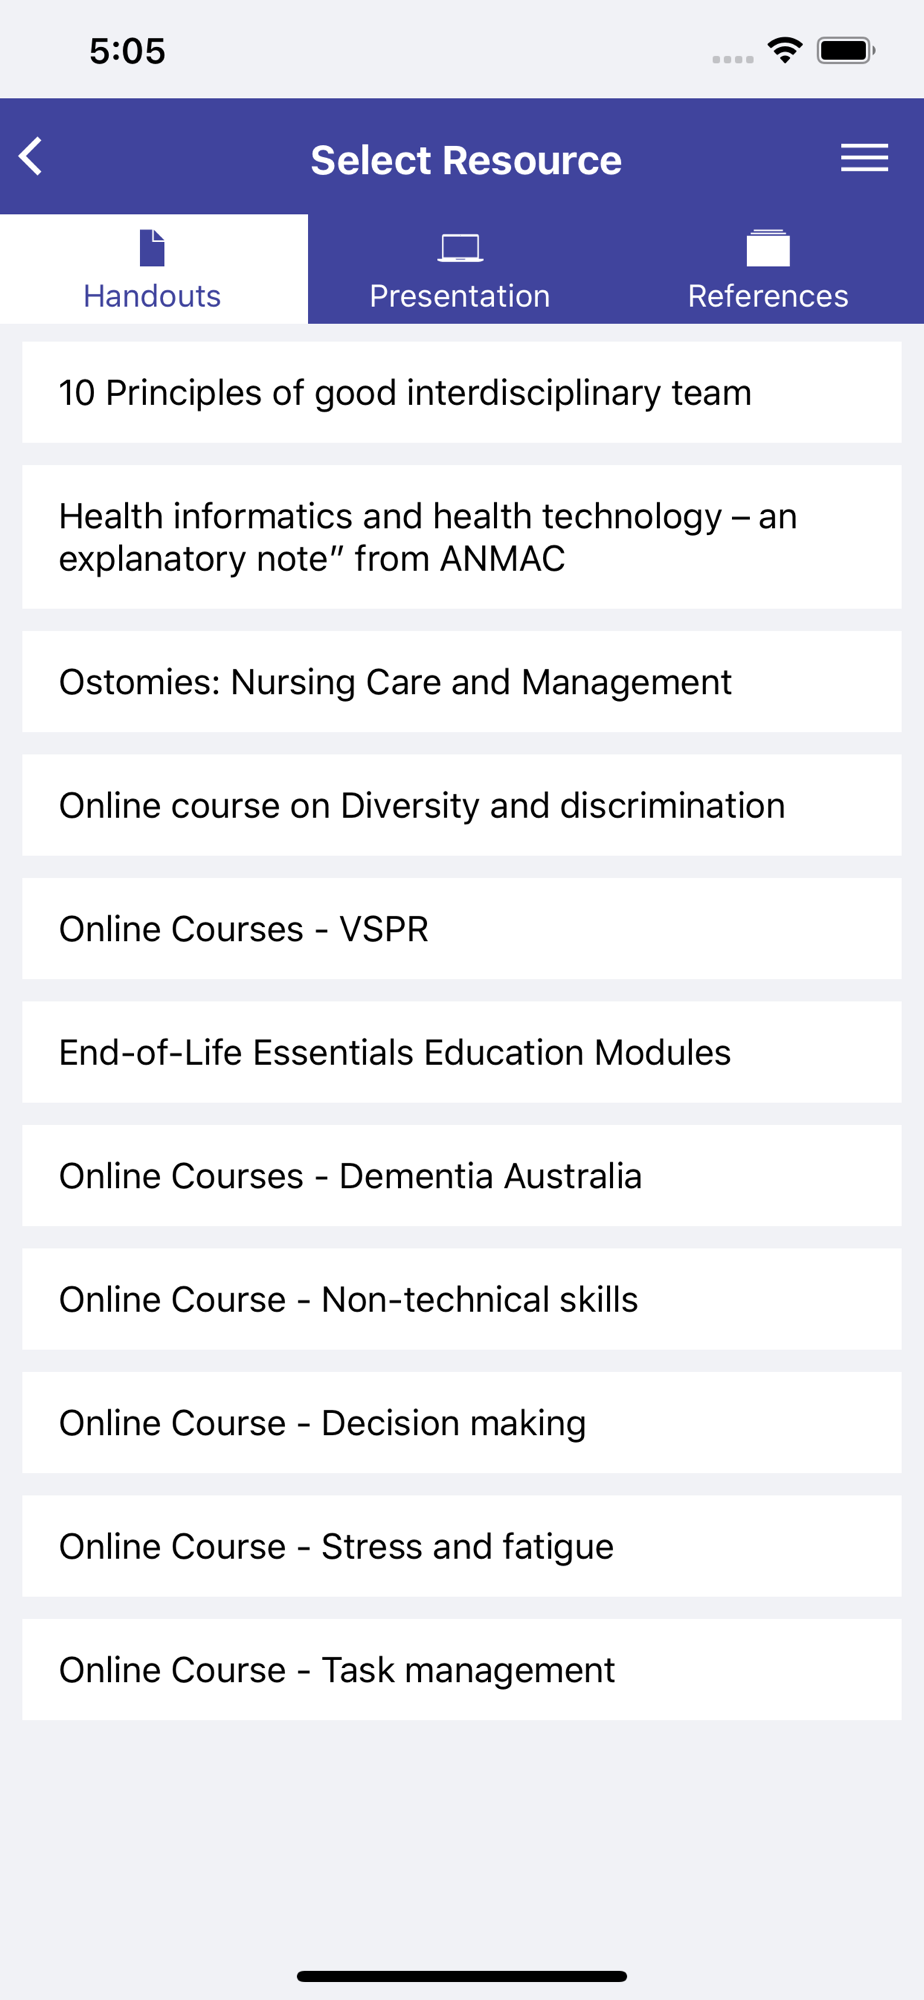
Task: Tap the Wi-Fi icon in status bar
Action: click(x=785, y=50)
